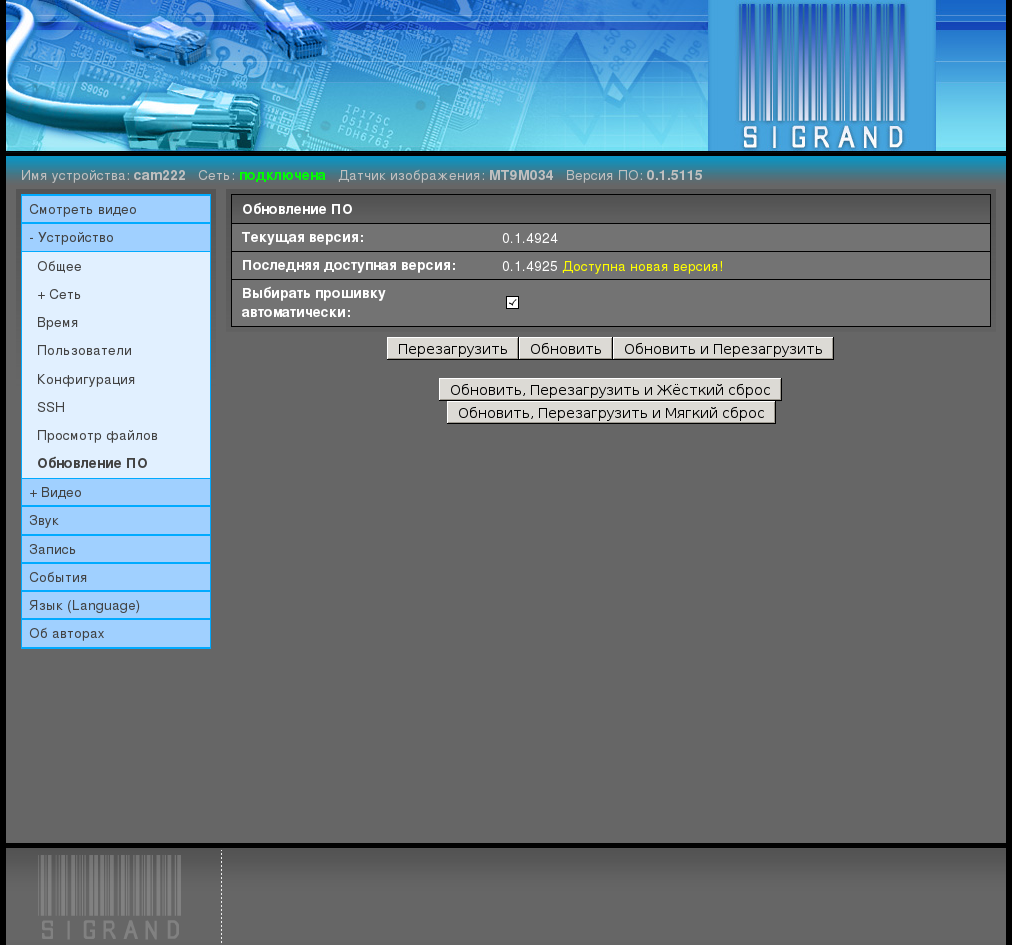Uncheck automatic firmware selection checkbox
Image resolution: width=1012 pixels, height=945 pixels.
512,302
